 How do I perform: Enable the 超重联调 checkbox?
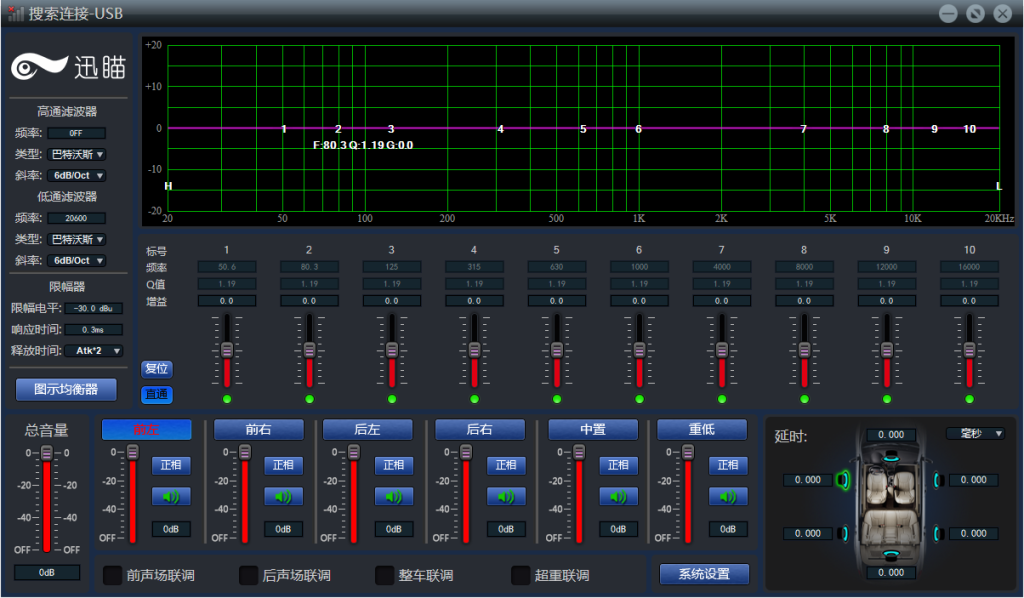(x=520, y=575)
